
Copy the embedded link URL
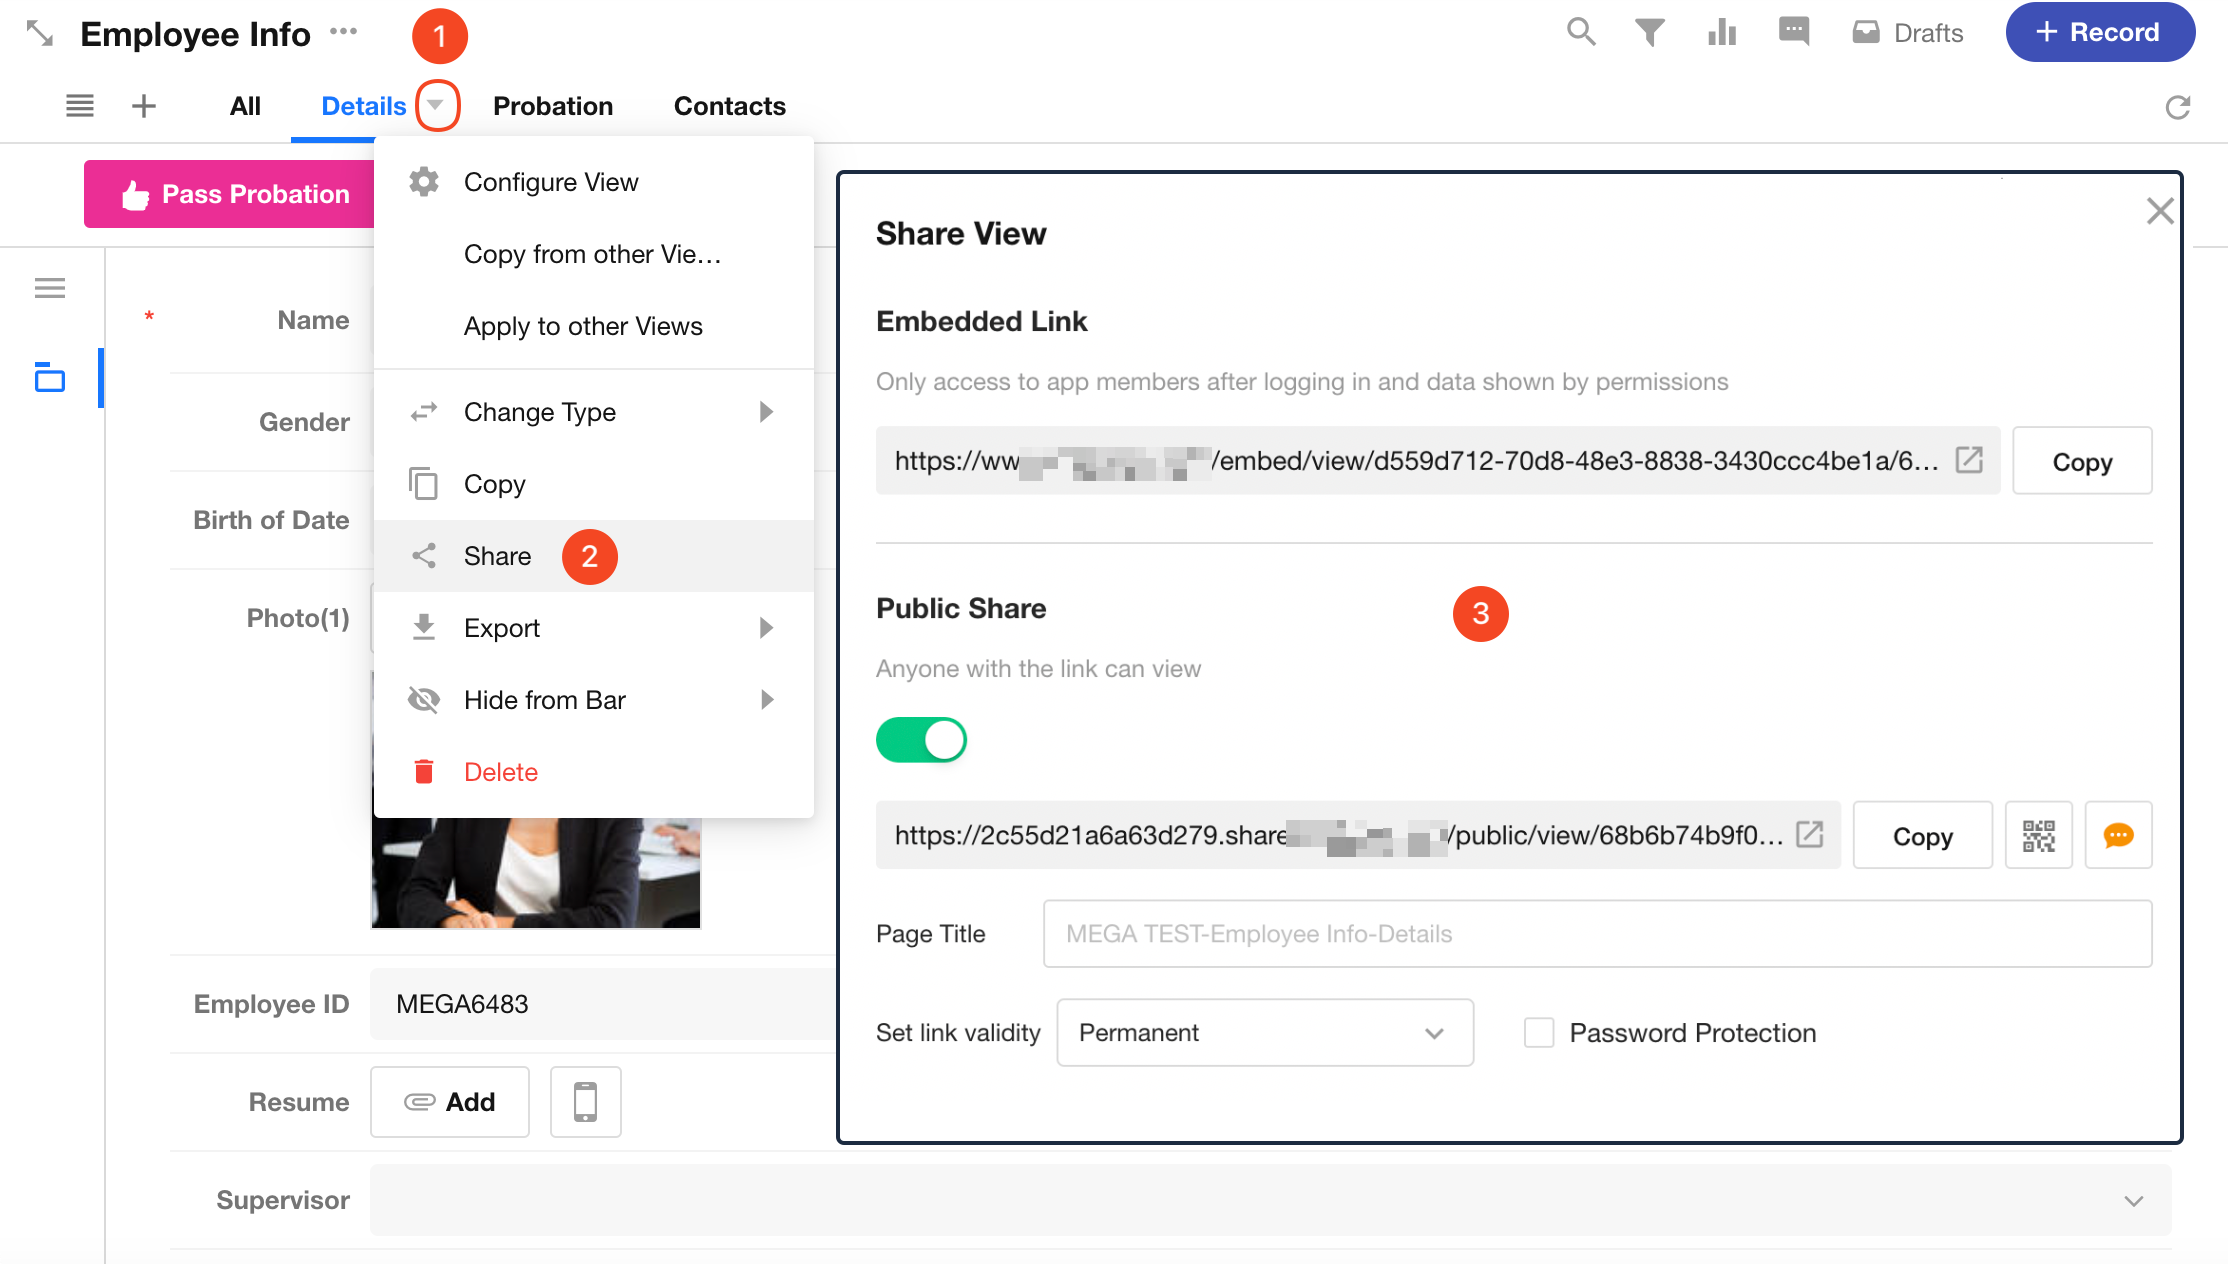[x=2082, y=461]
